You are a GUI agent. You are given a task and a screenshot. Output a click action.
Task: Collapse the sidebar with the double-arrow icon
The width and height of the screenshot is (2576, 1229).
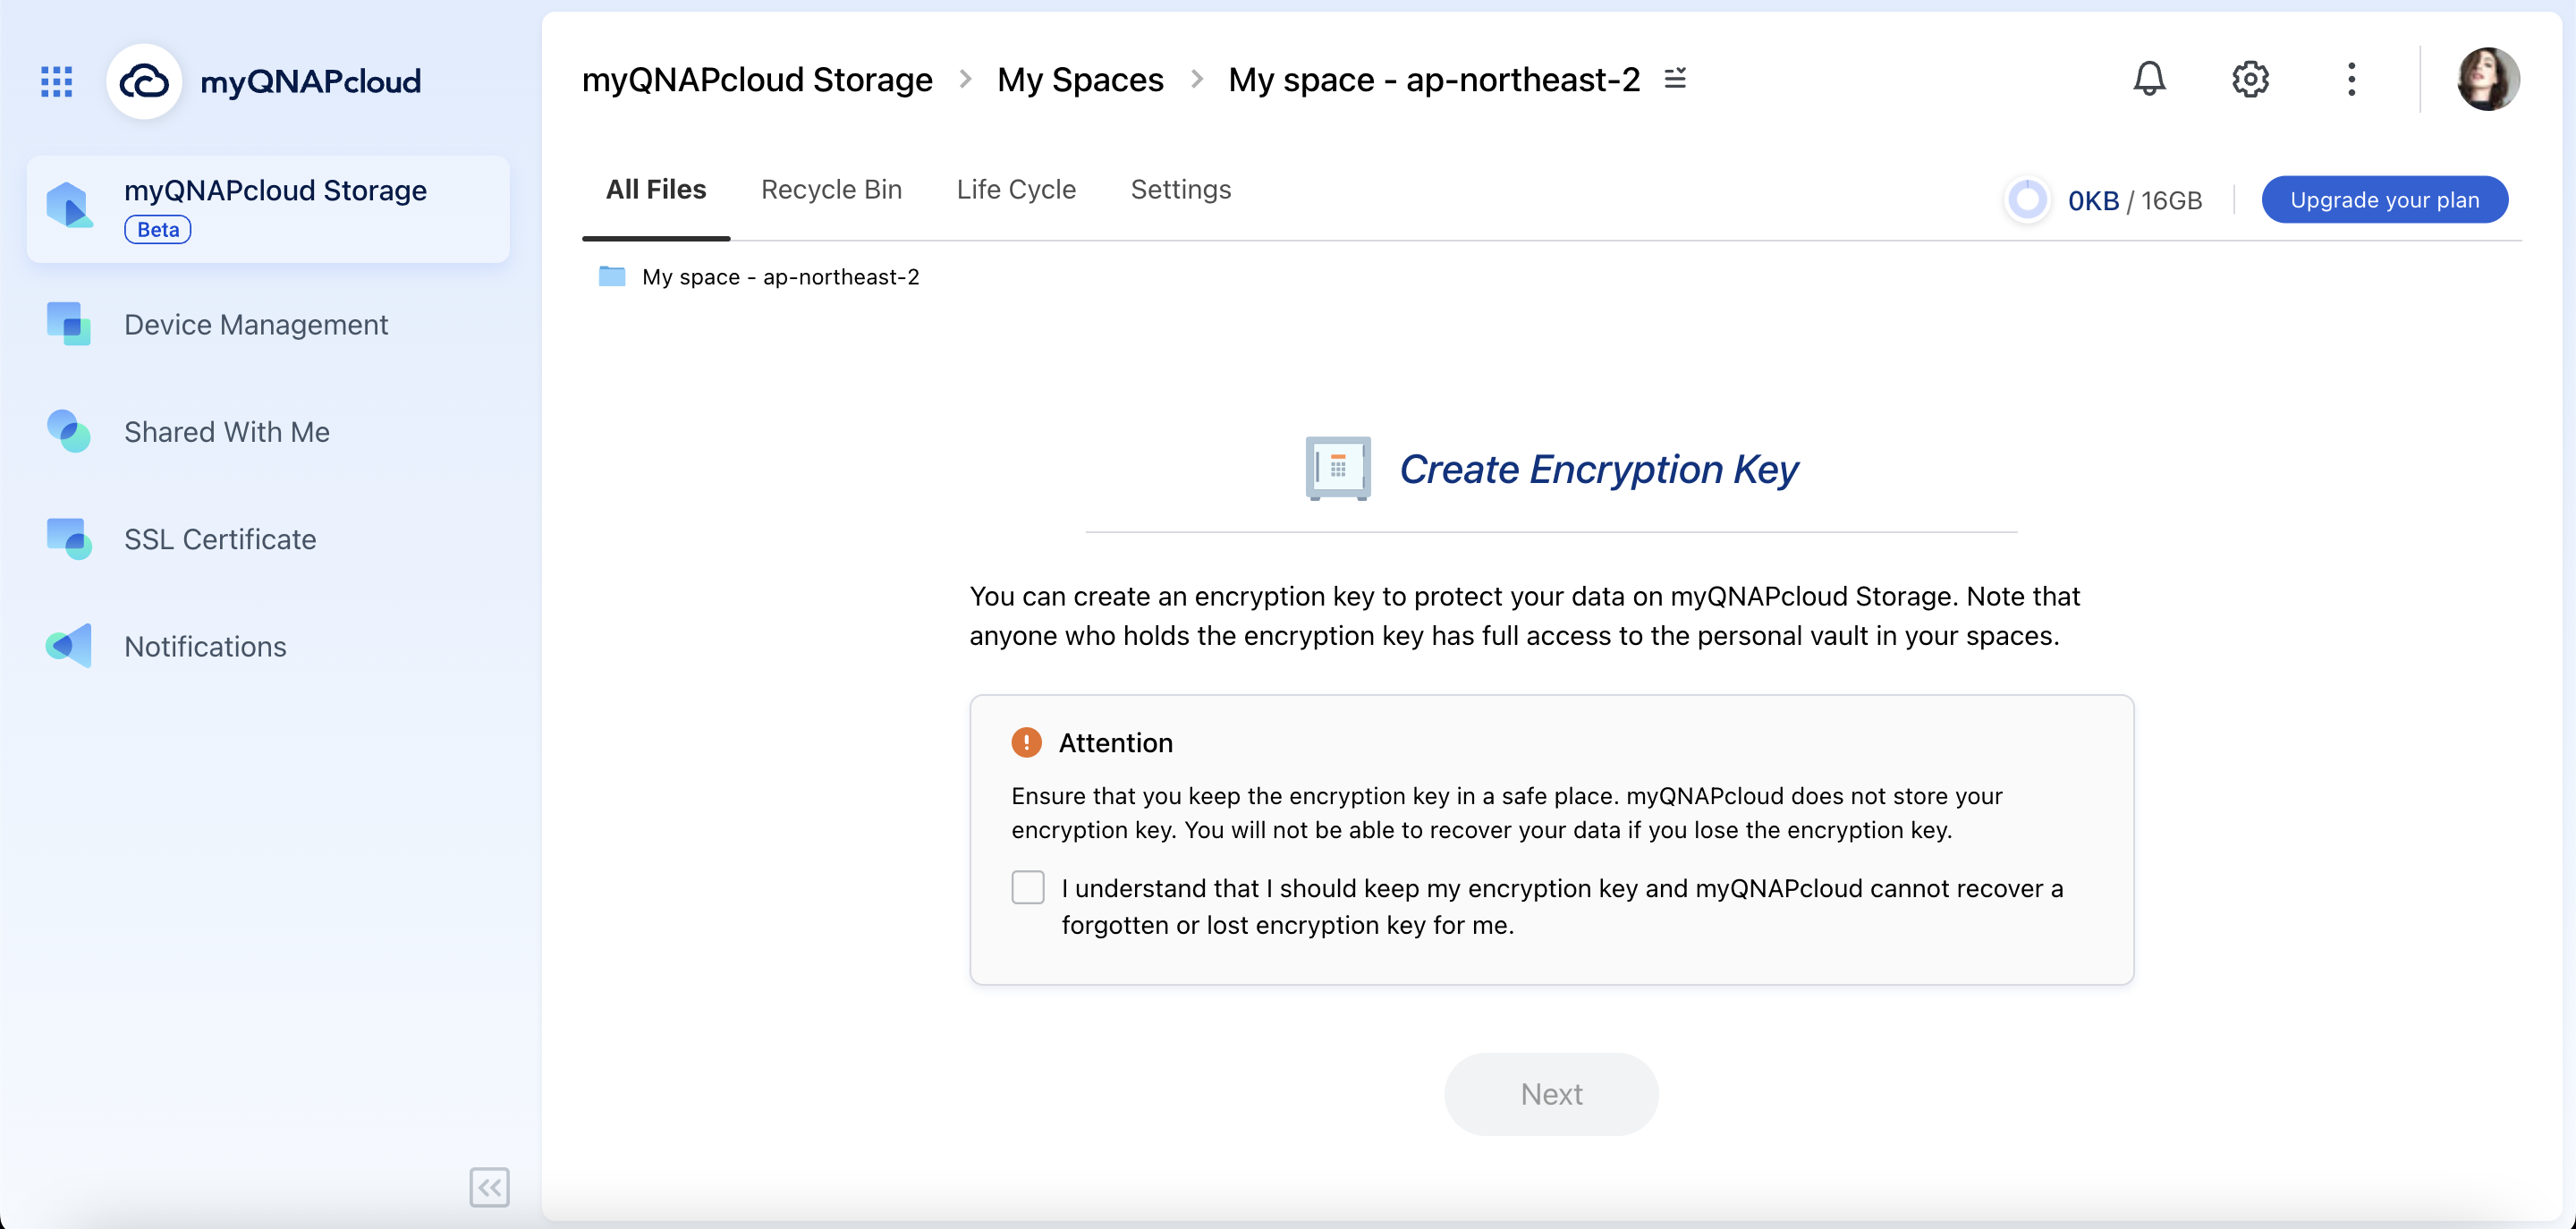click(x=489, y=1187)
